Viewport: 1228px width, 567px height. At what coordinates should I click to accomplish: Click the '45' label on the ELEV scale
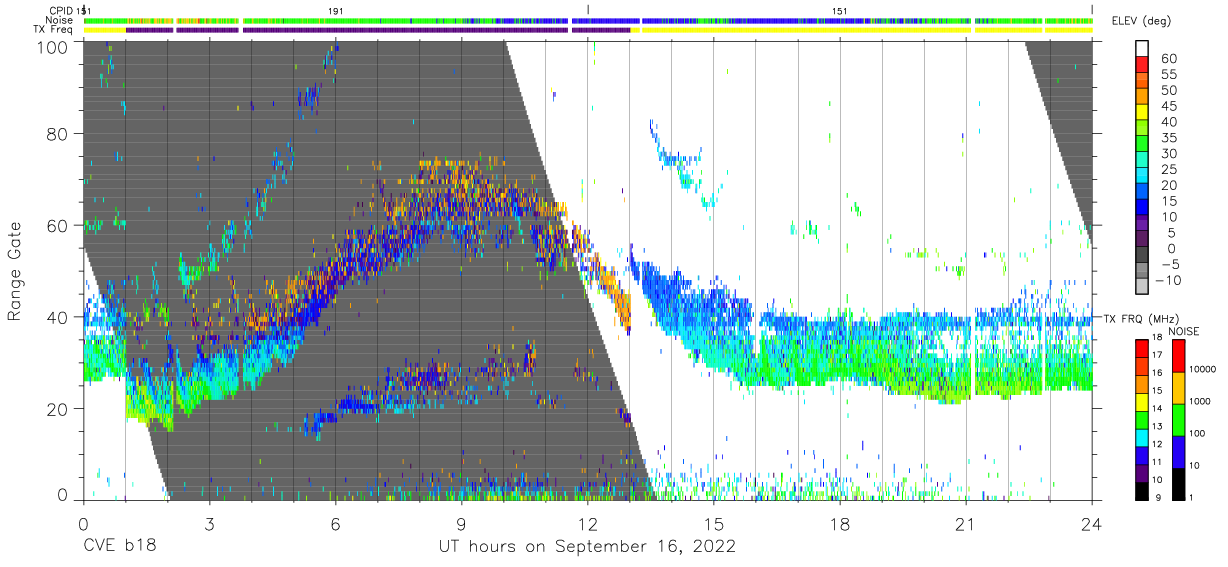click(1171, 106)
